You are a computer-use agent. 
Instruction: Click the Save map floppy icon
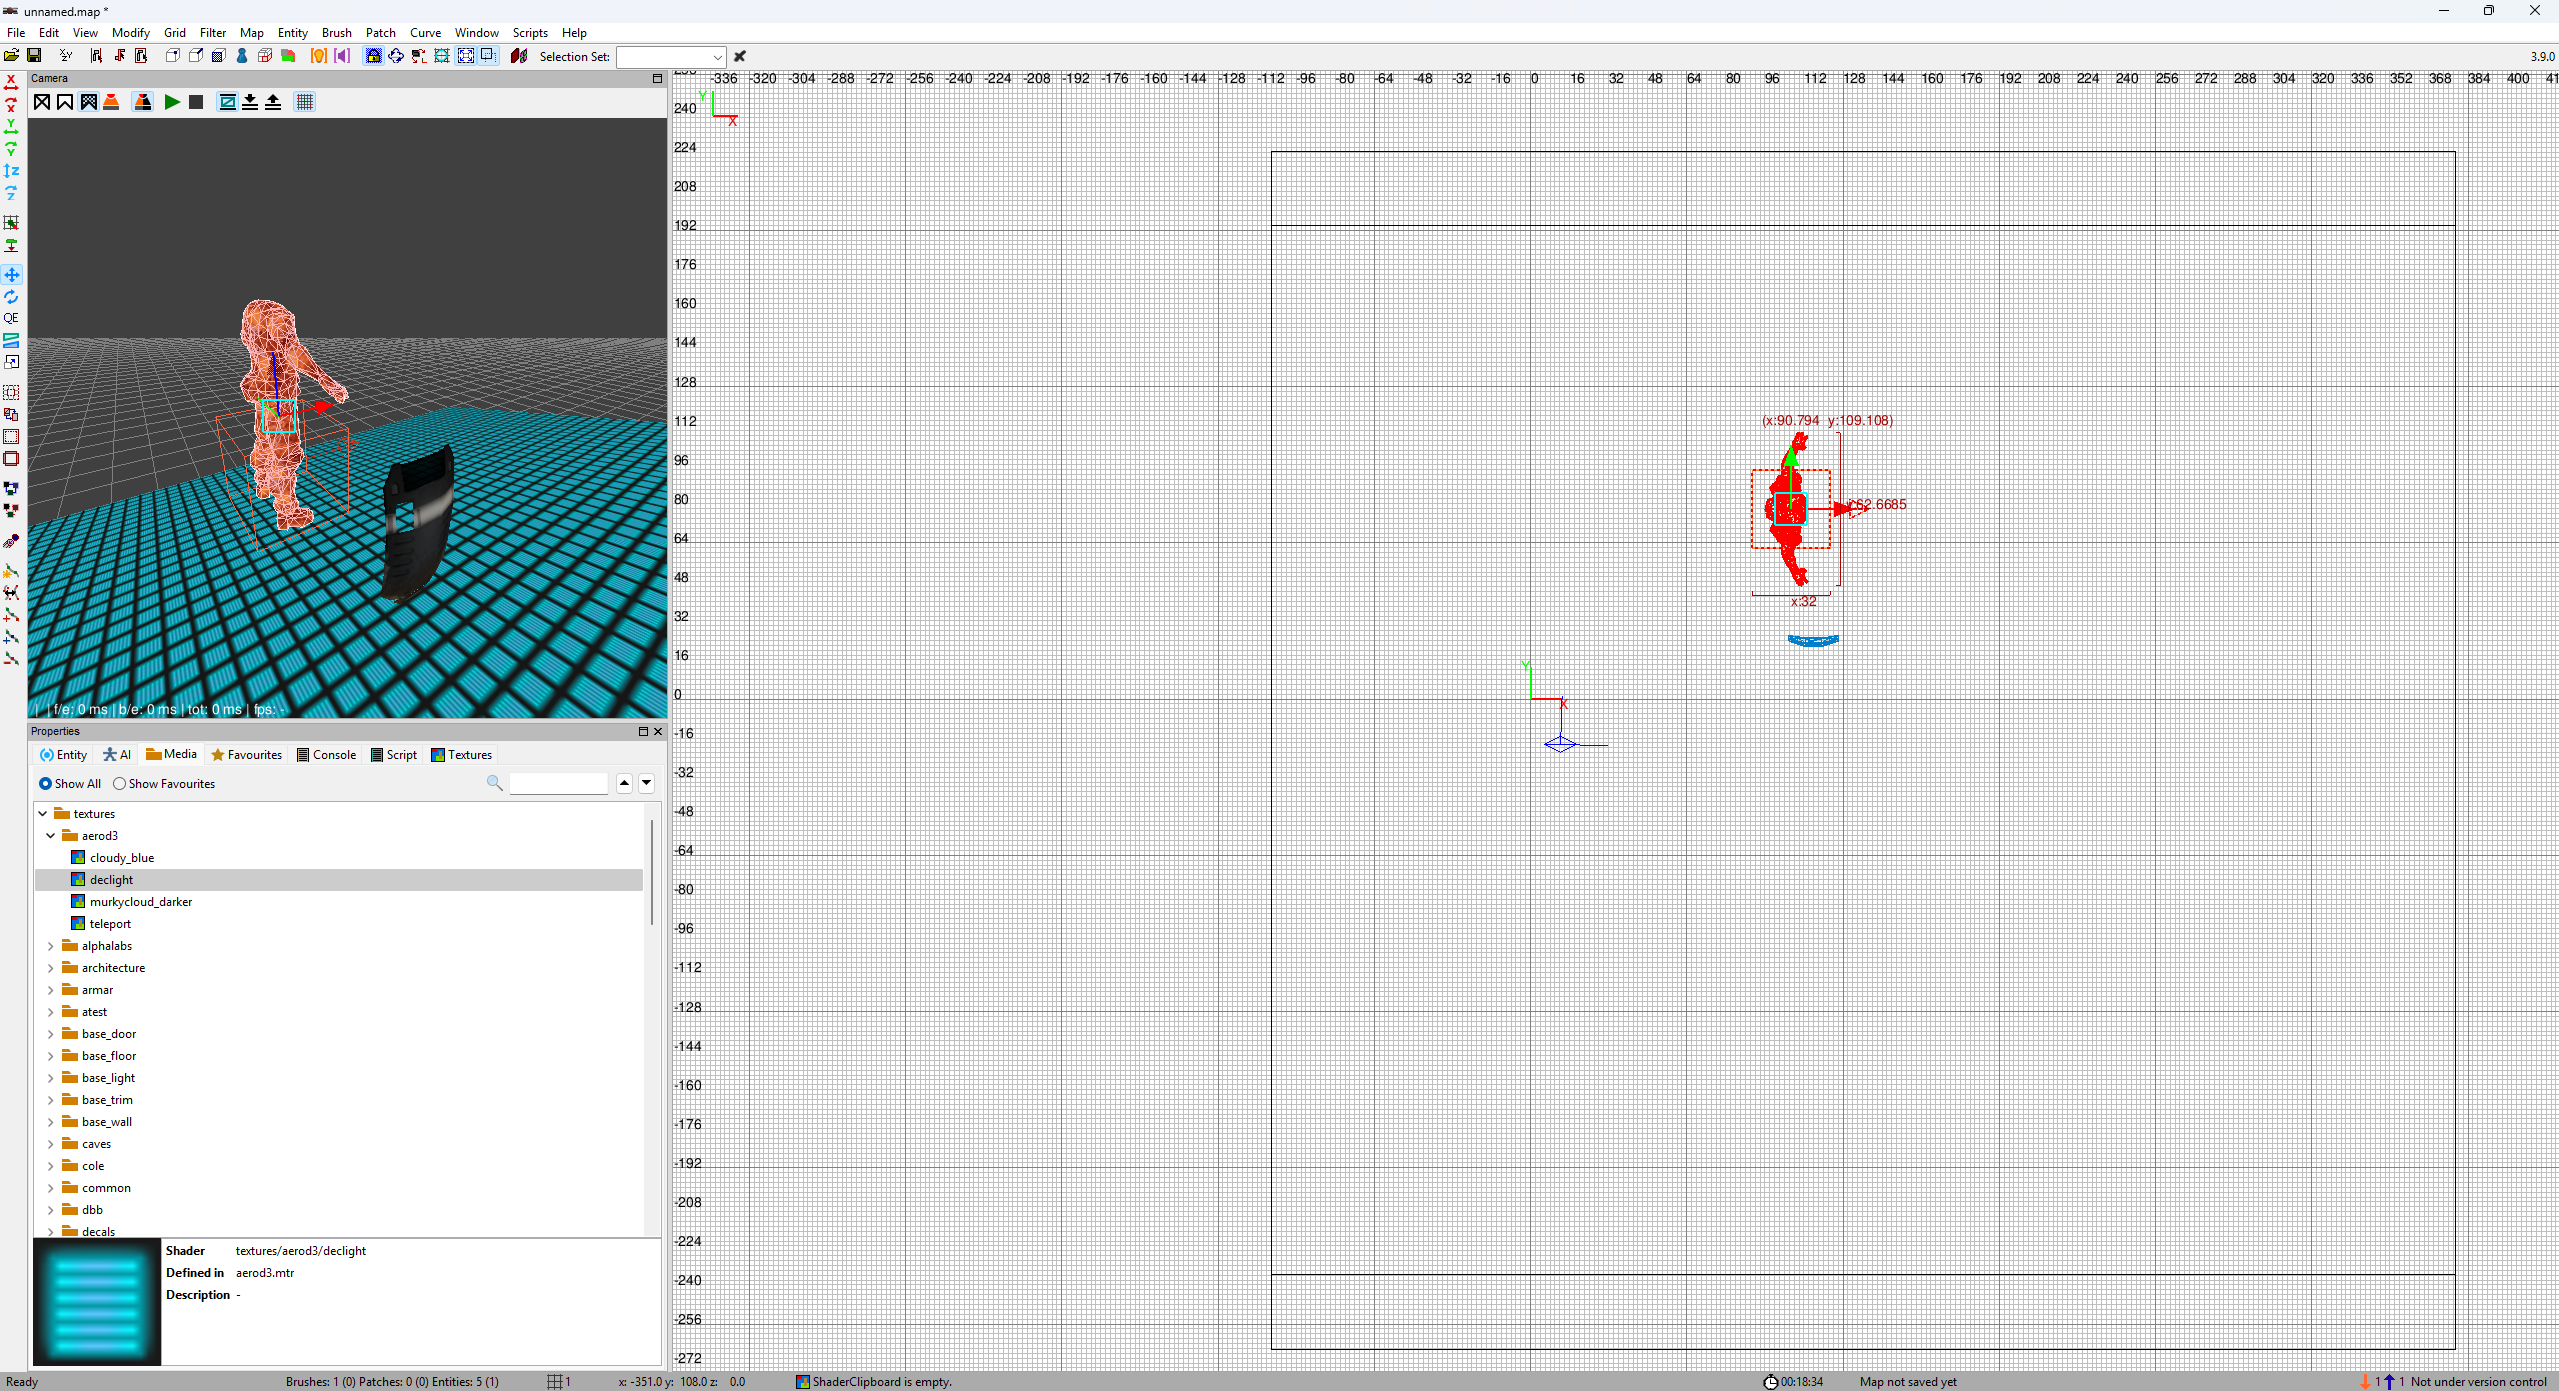pyautogui.click(x=34, y=56)
